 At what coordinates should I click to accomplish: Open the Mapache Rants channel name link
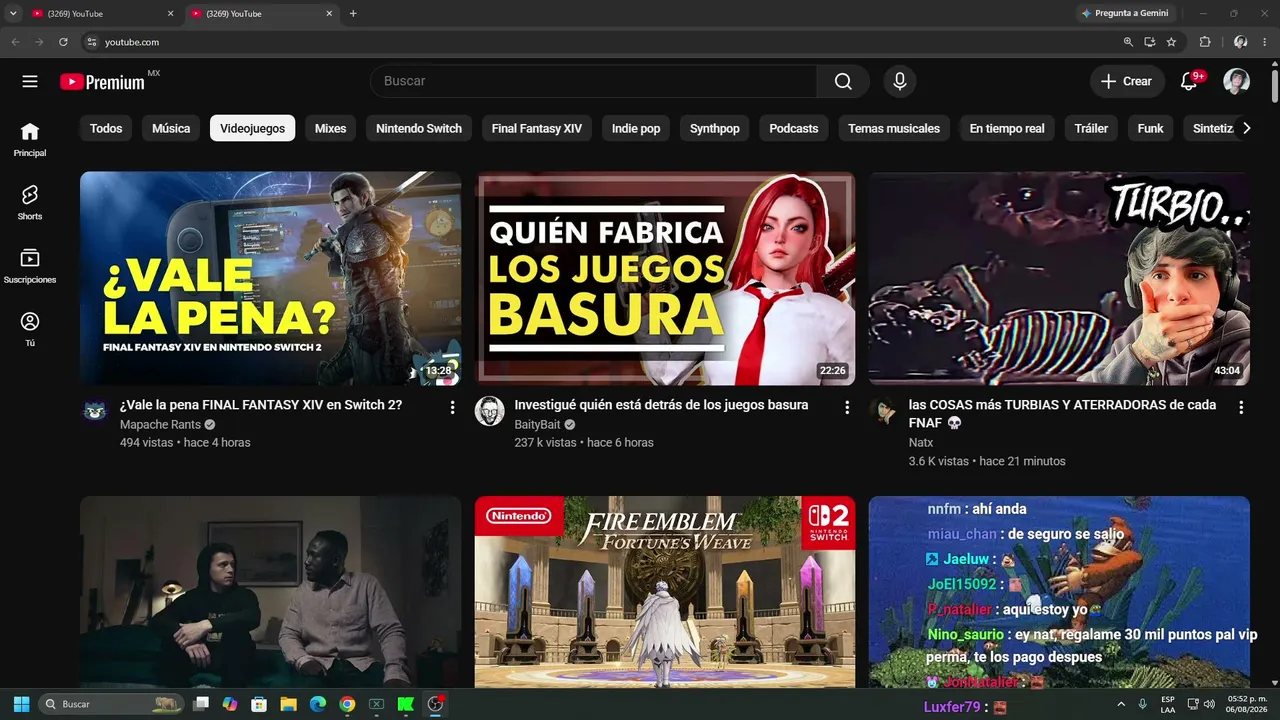pos(160,424)
